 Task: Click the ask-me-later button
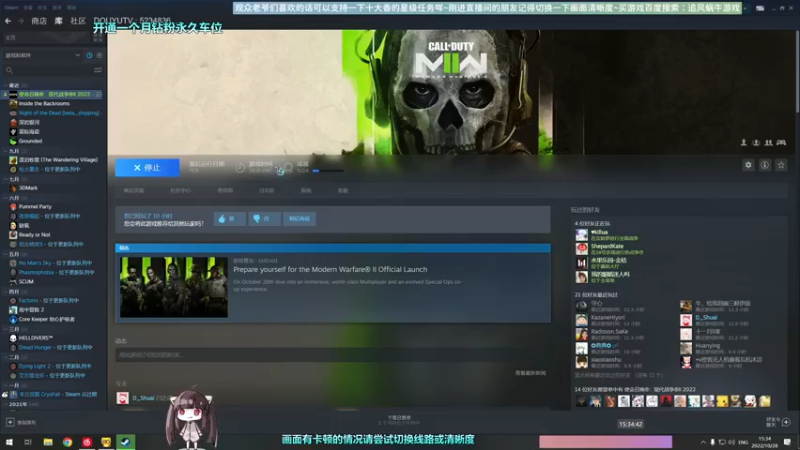(299, 219)
